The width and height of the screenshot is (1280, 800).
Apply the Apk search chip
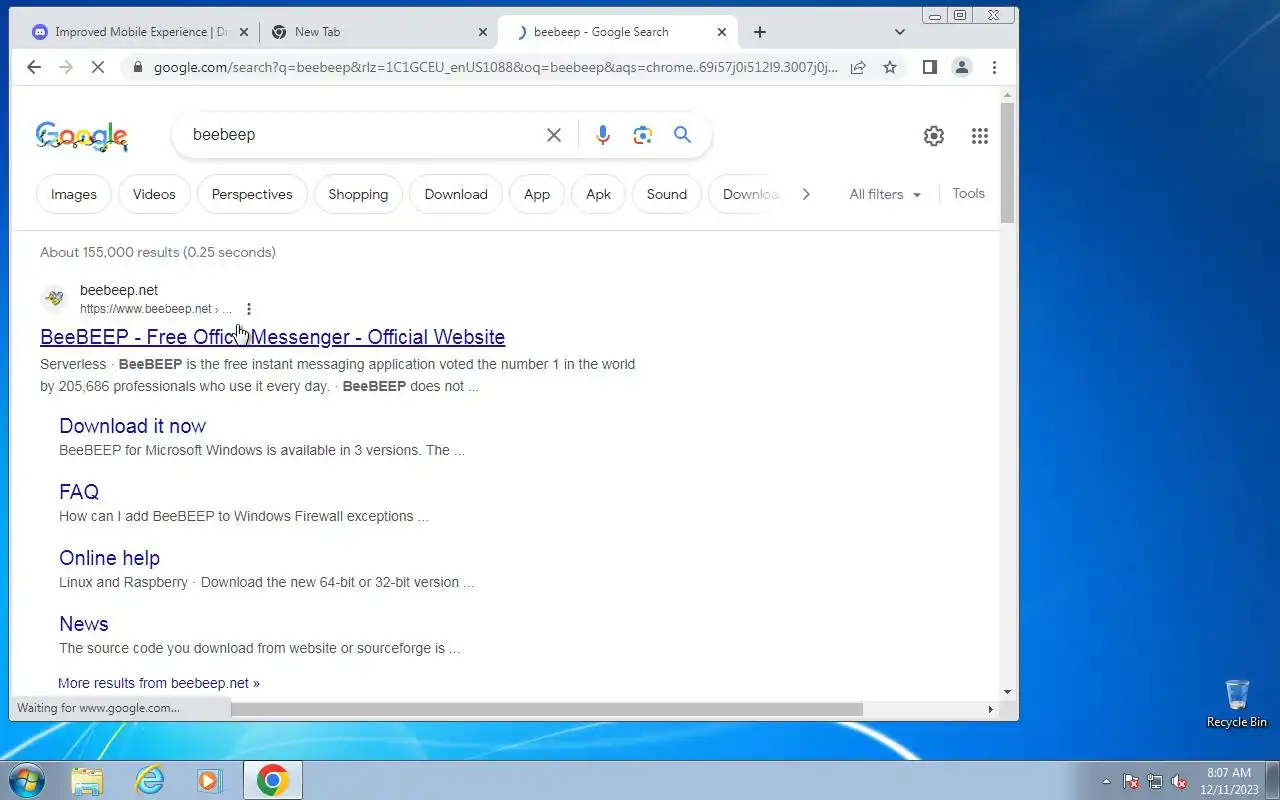click(x=598, y=194)
